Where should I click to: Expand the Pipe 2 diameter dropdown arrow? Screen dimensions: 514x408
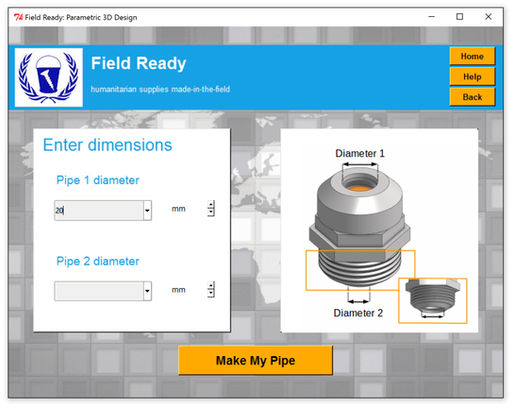pyautogui.click(x=147, y=291)
